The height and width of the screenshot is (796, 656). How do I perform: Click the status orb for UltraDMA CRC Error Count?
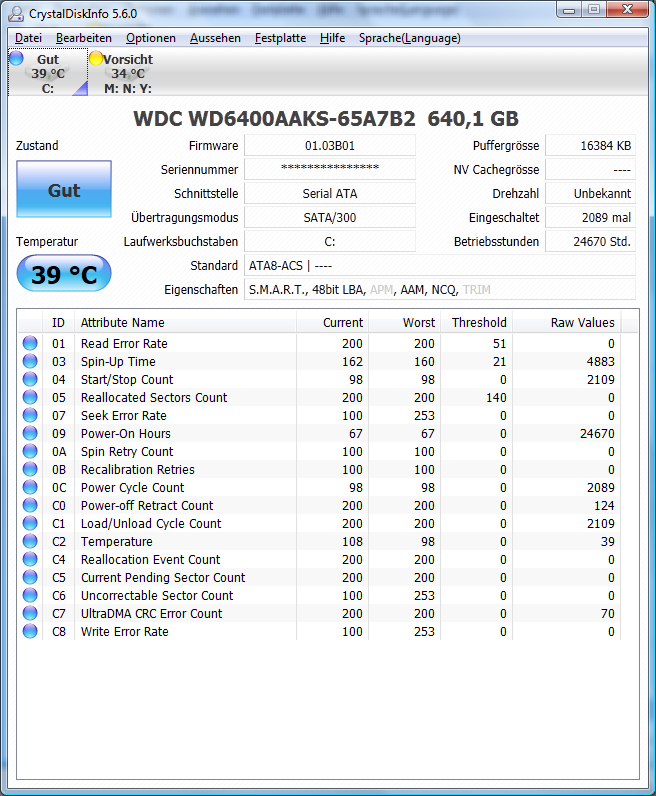pyautogui.click(x=30, y=613)
